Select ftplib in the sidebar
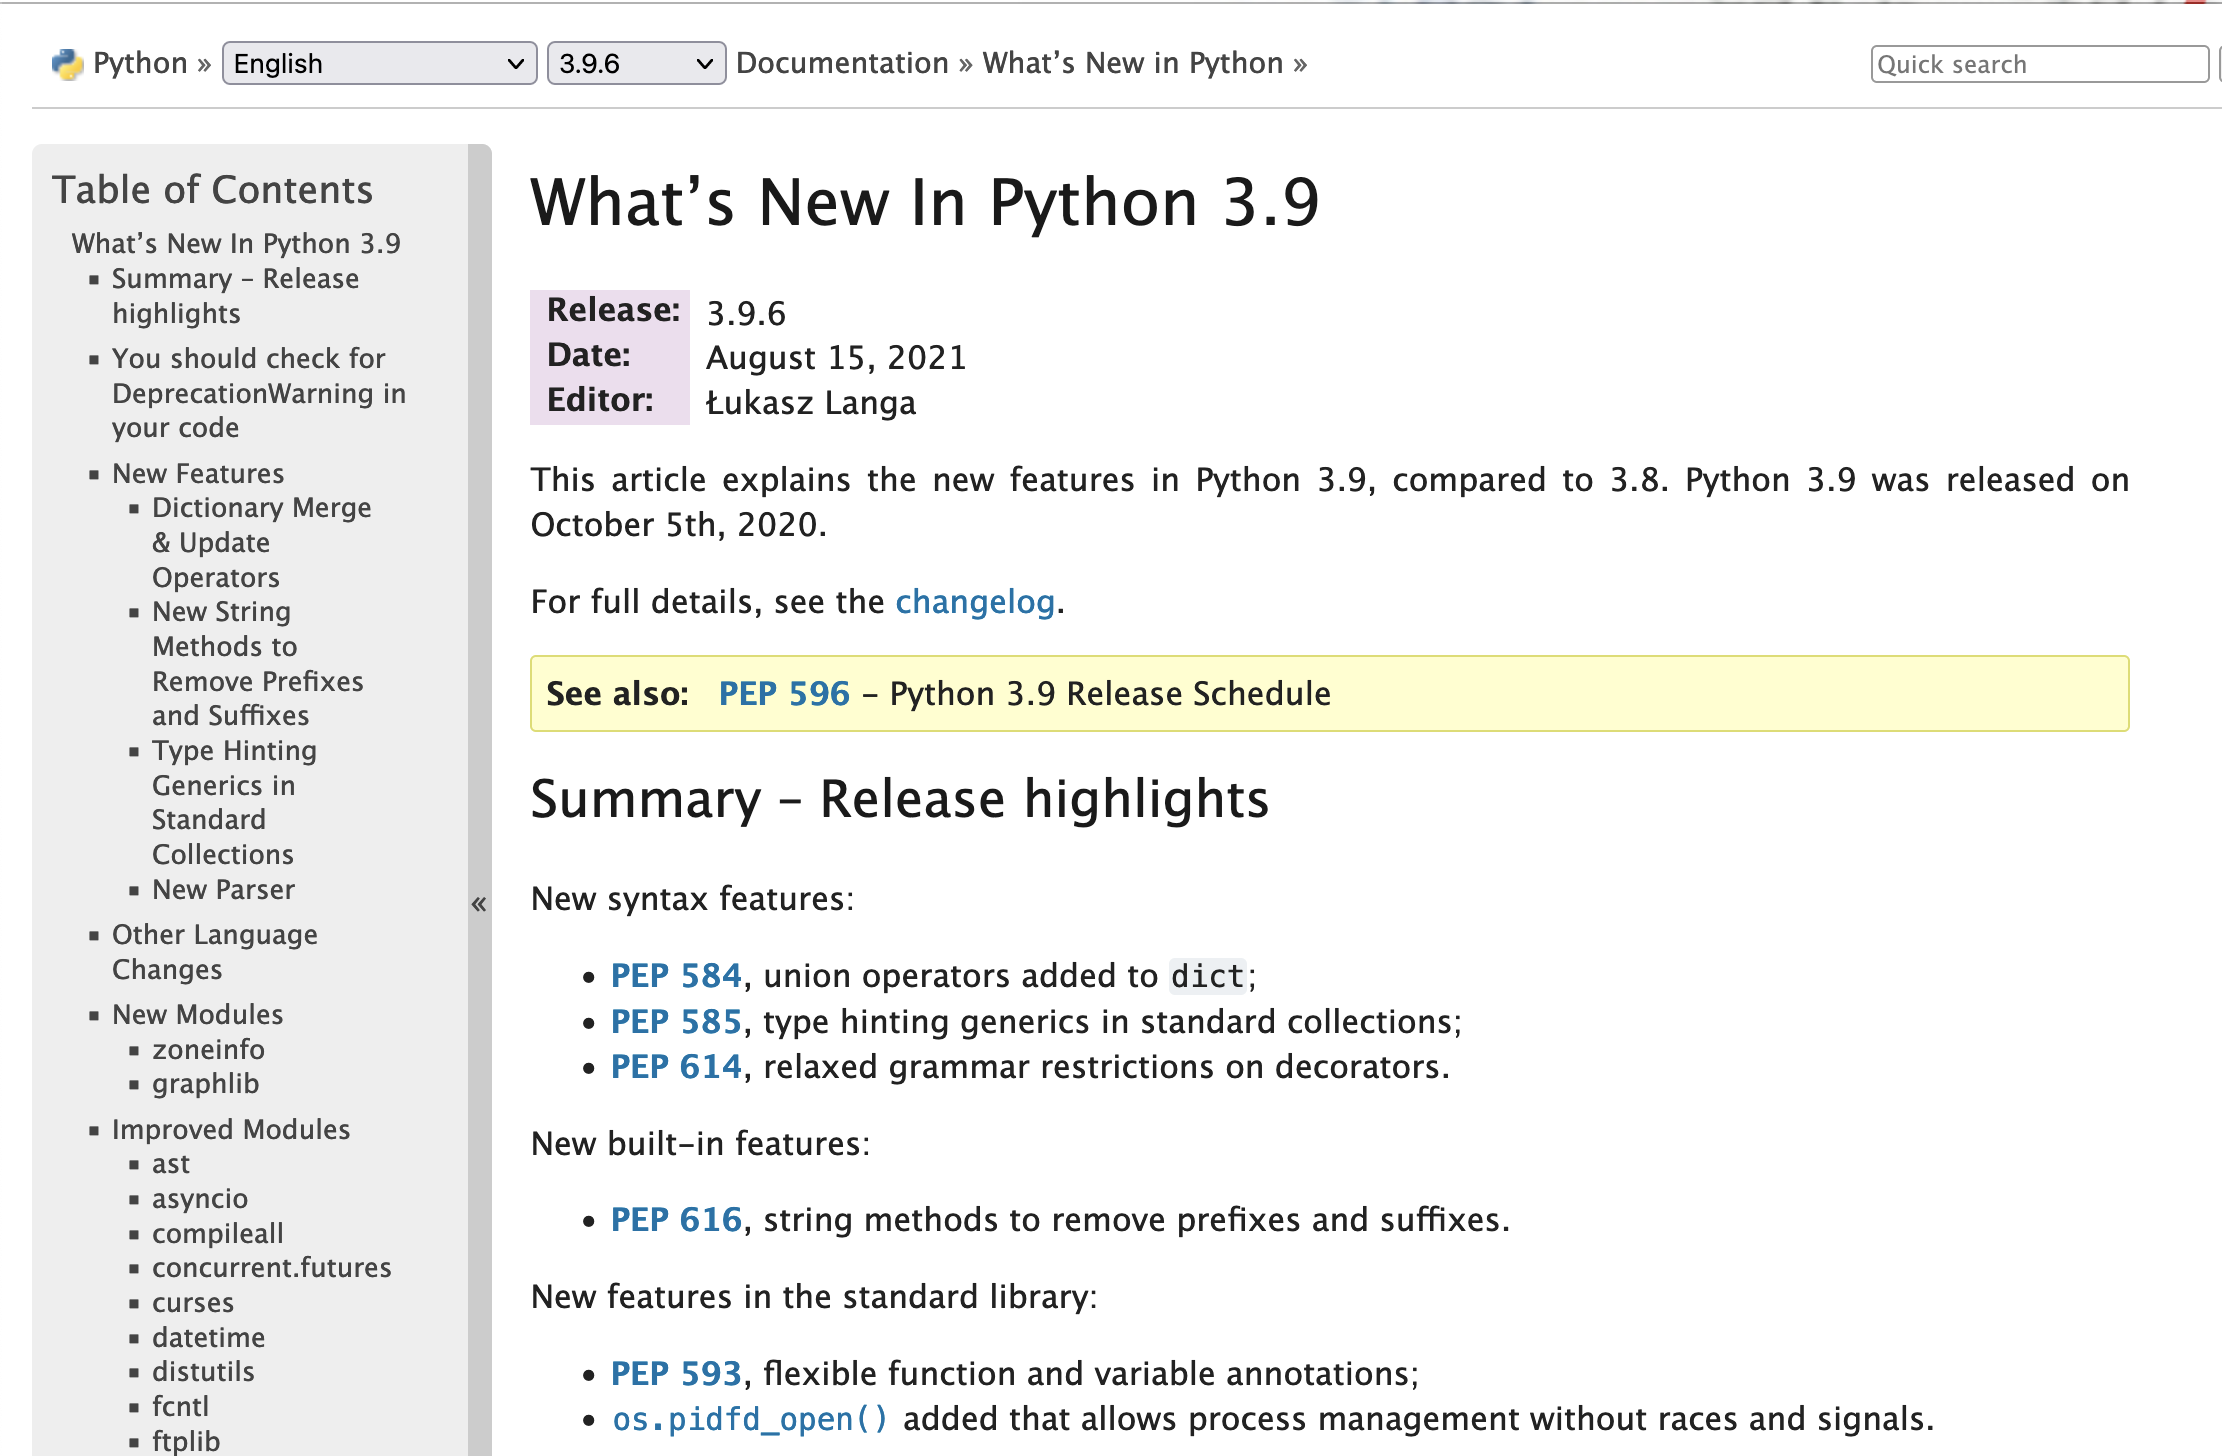2222x1456 pixels. [185, 1441]
